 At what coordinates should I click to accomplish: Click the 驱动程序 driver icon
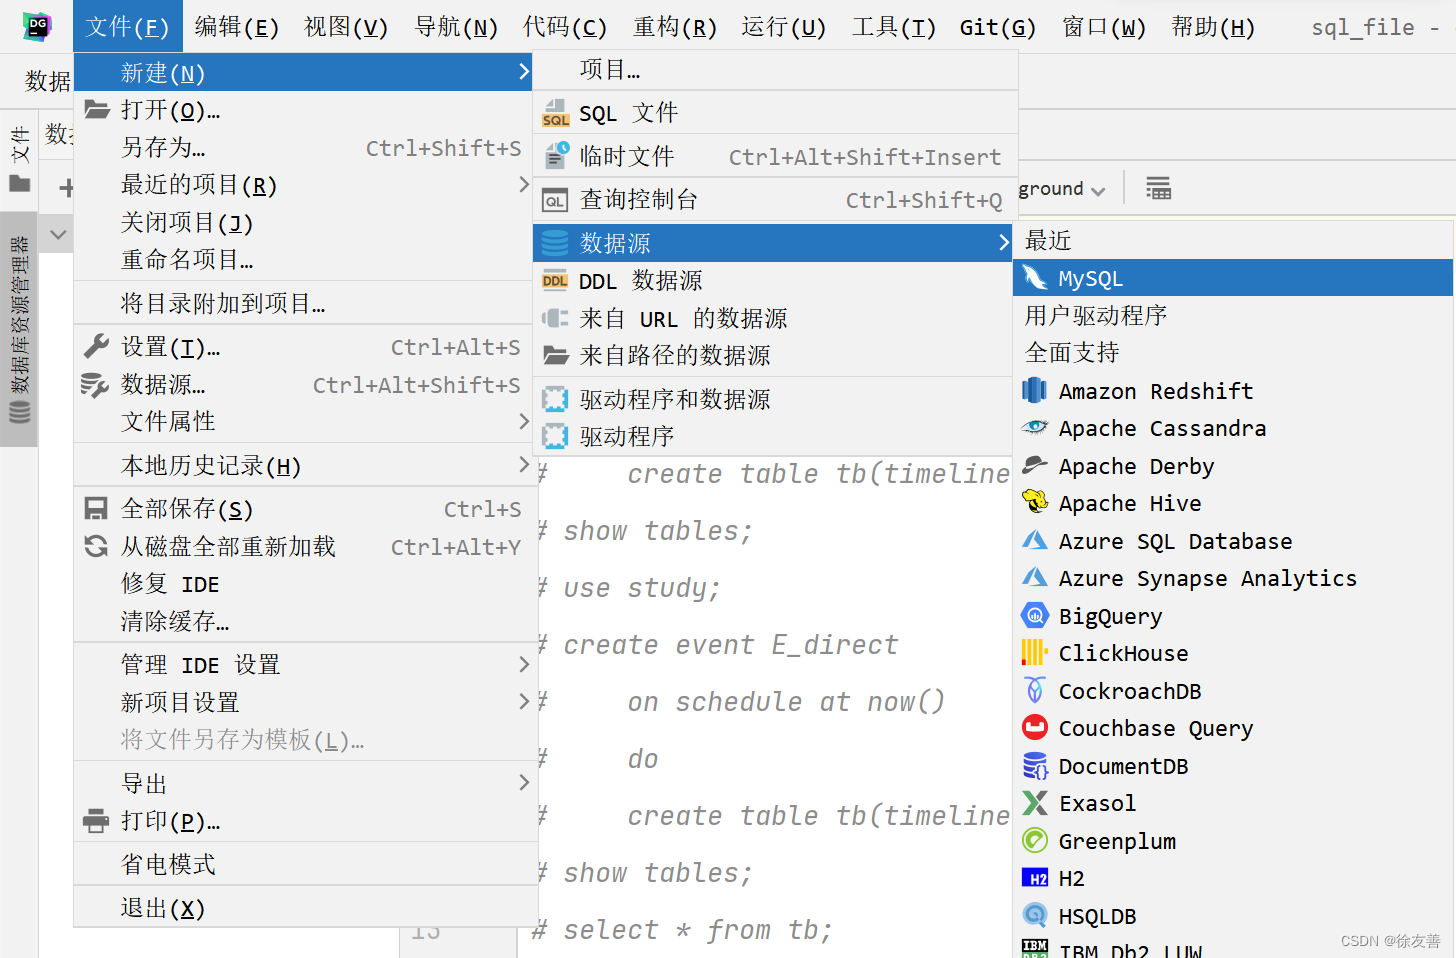555,436
